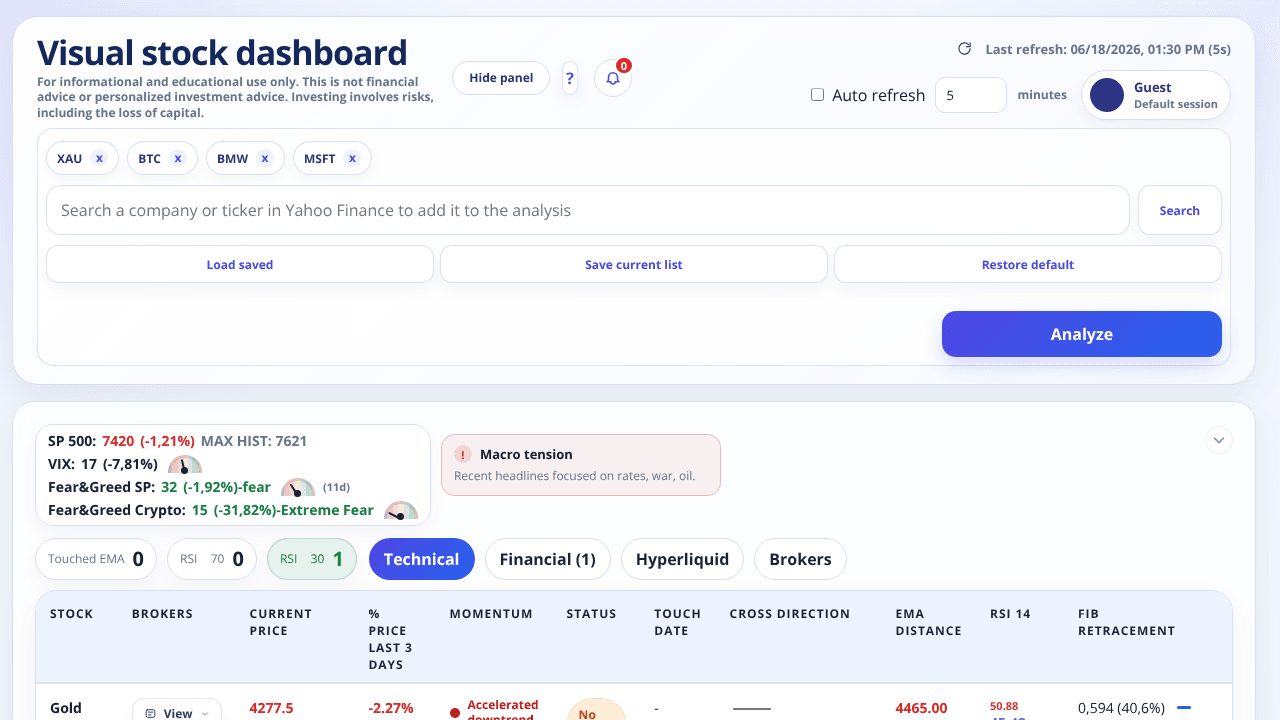Screen dimensions: 1280x720
Task: Click the Macro tension alert icon
Action: (x=463, y=454)
